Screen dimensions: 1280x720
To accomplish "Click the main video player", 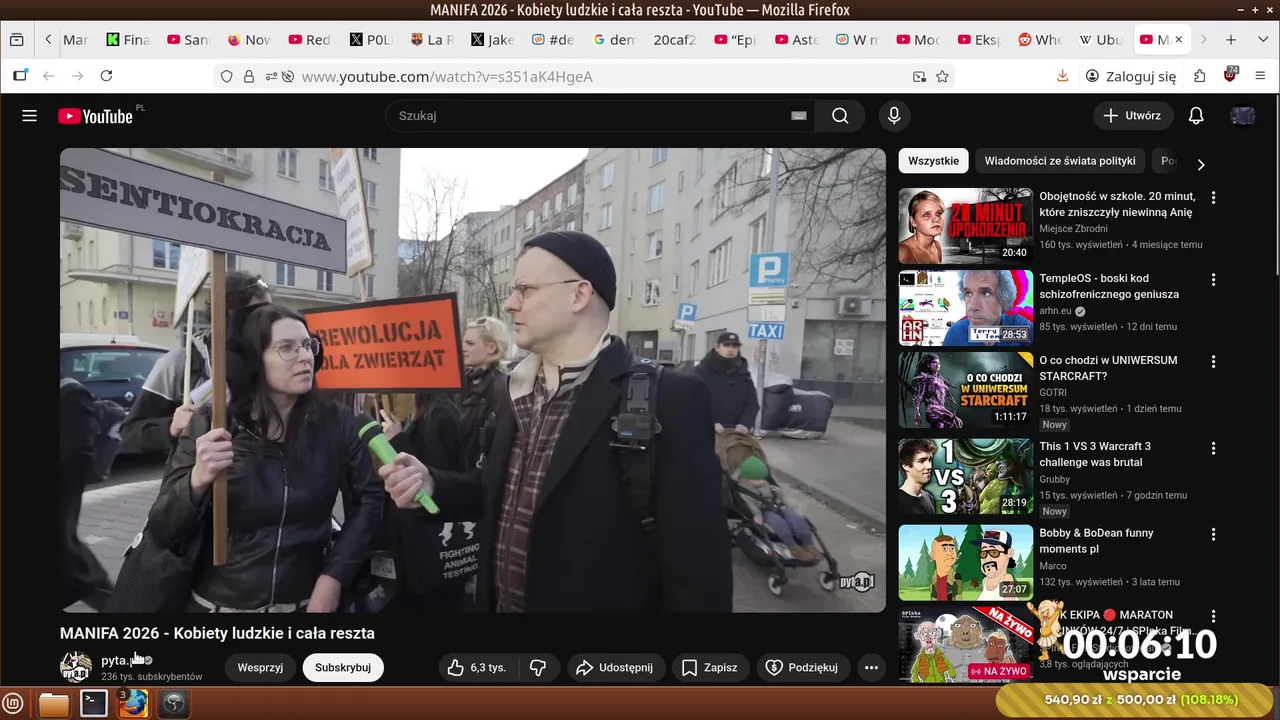I will 473,380.
